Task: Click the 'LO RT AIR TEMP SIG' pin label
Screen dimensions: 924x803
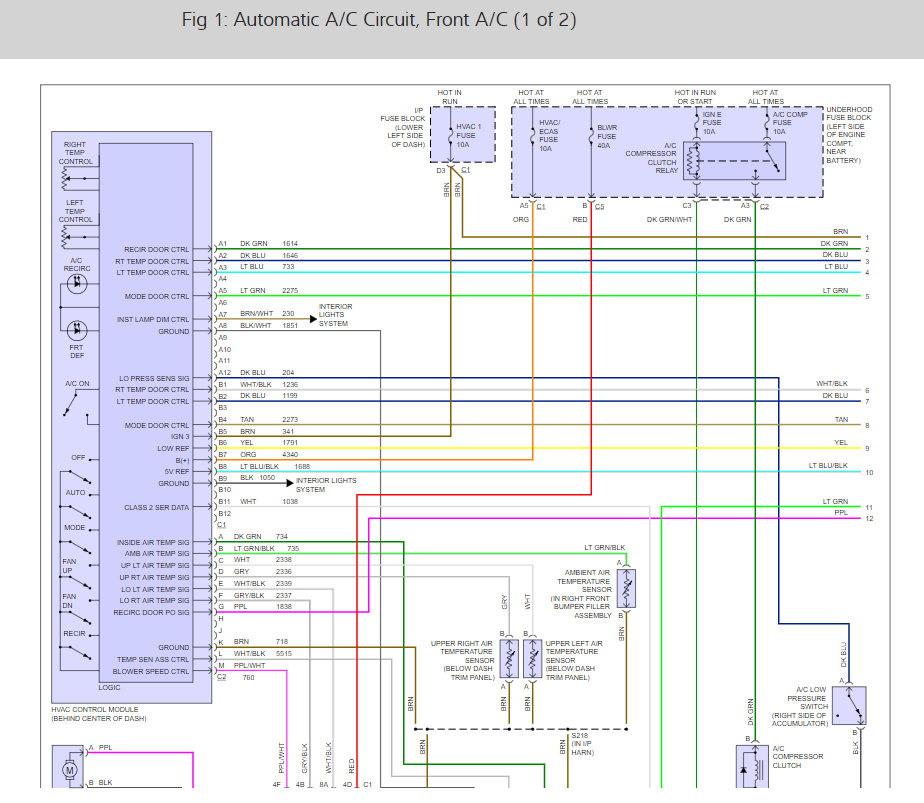Action: tap(154, 600)
